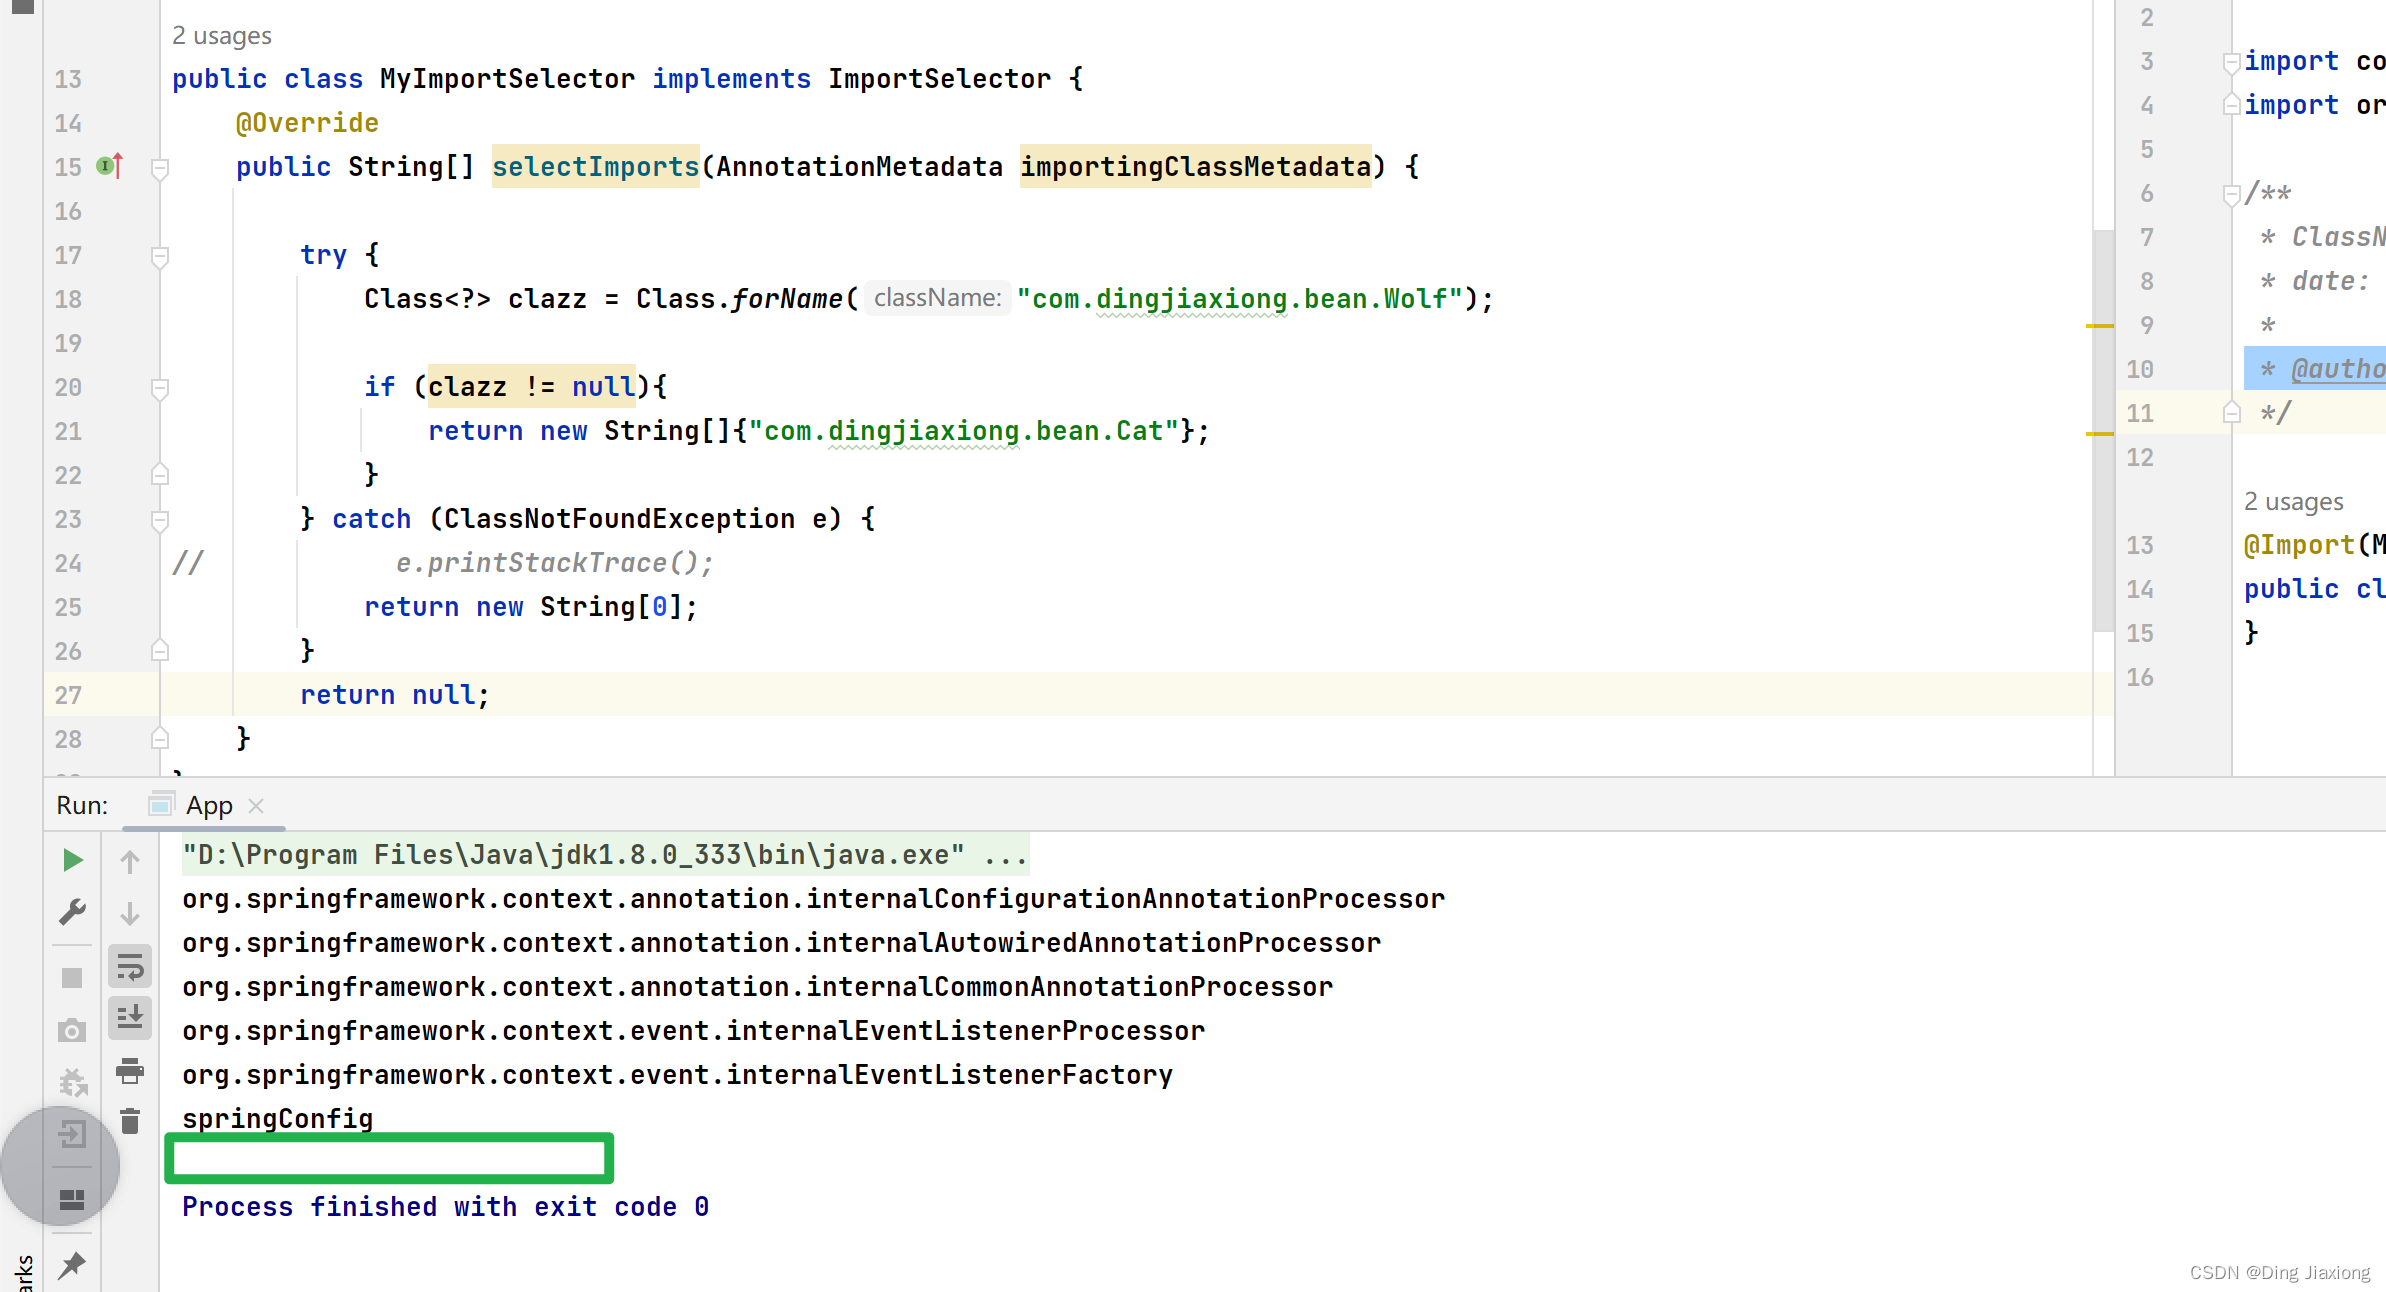Click 'Process finished with exit code 0'
Screen dimensions: 2386x1292
click(x=445, y=1206)
